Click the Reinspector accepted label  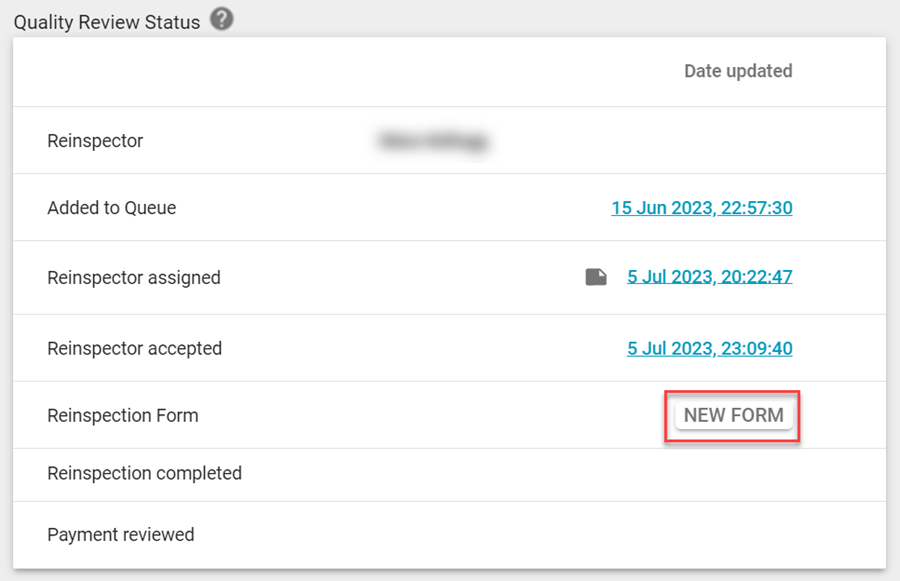(134, 348)
